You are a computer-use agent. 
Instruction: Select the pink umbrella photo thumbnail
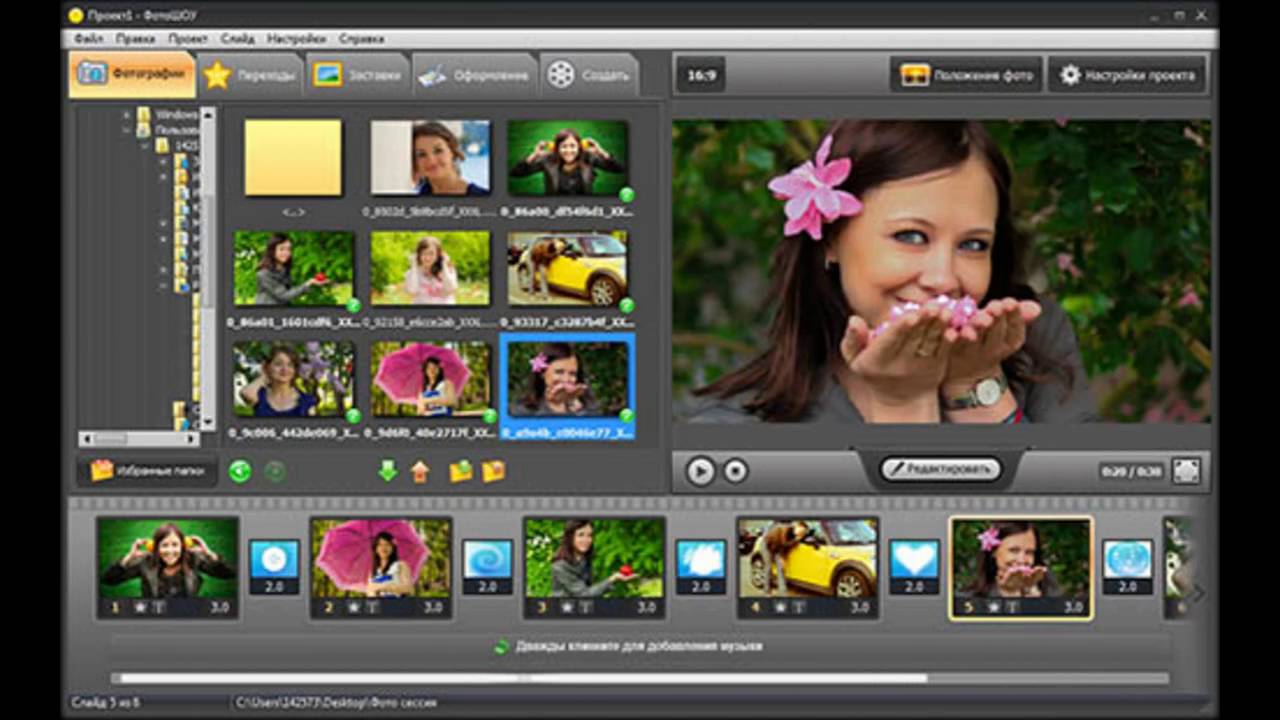pos(431,380)
